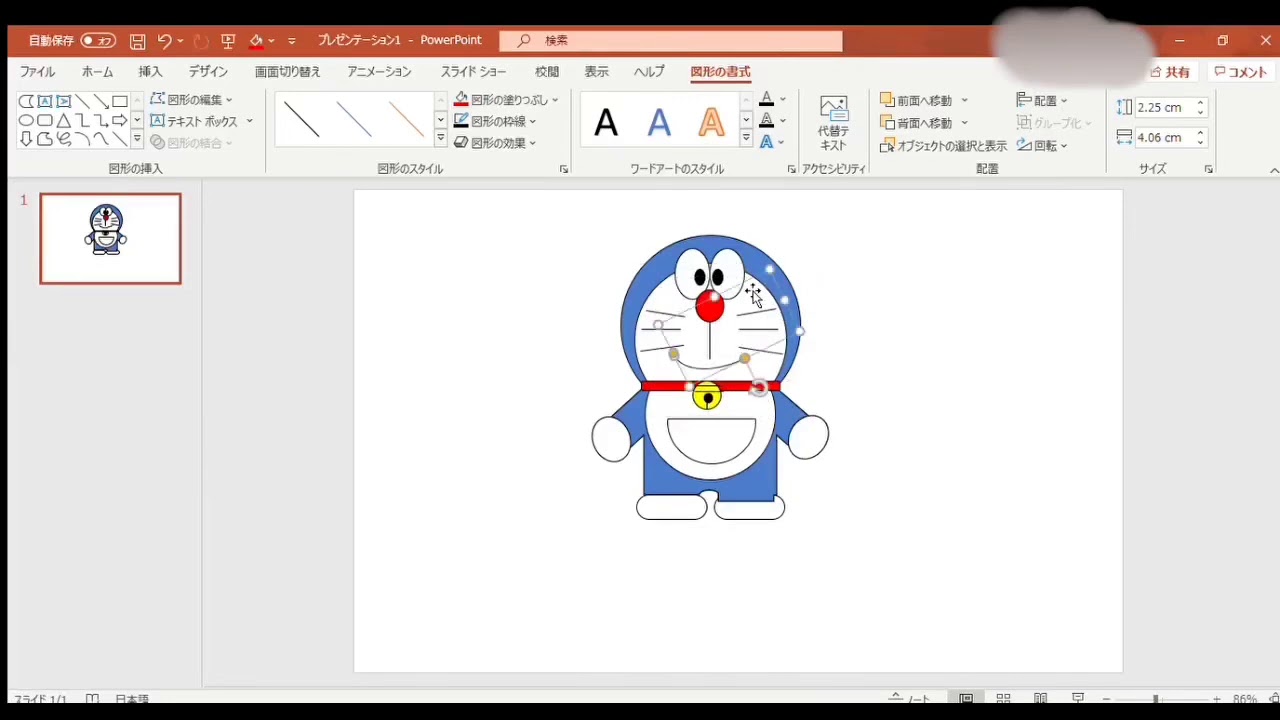Click 前面へ移動 bring forward button
The image size is (1280, 720).
pos(917,100)
